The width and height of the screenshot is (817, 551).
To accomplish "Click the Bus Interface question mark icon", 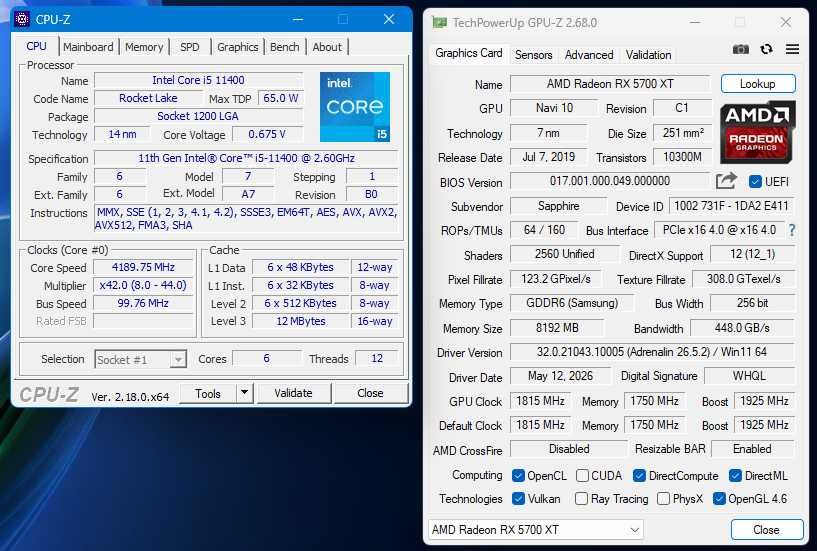I will 792,230.
